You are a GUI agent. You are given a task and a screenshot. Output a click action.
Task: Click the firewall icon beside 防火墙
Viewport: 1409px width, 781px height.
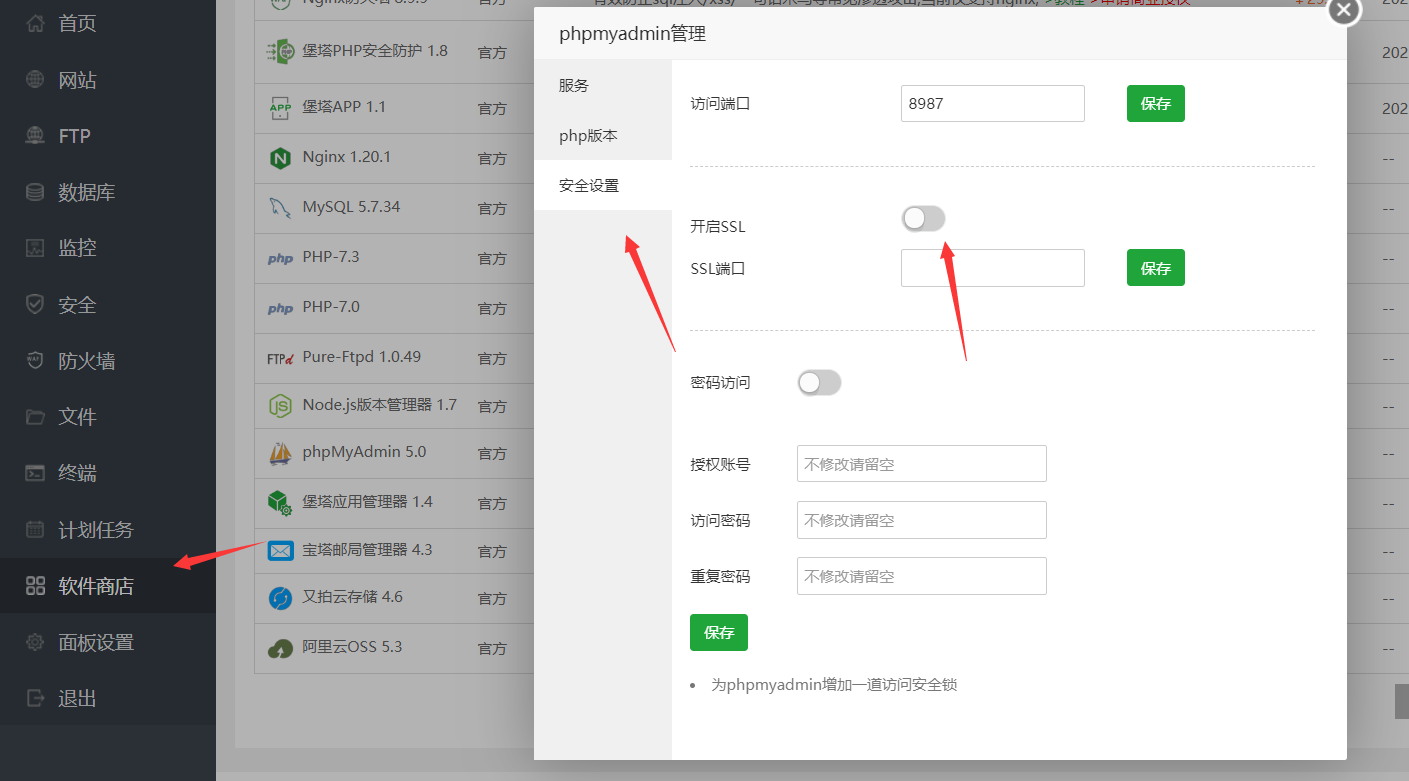(35, 360)
